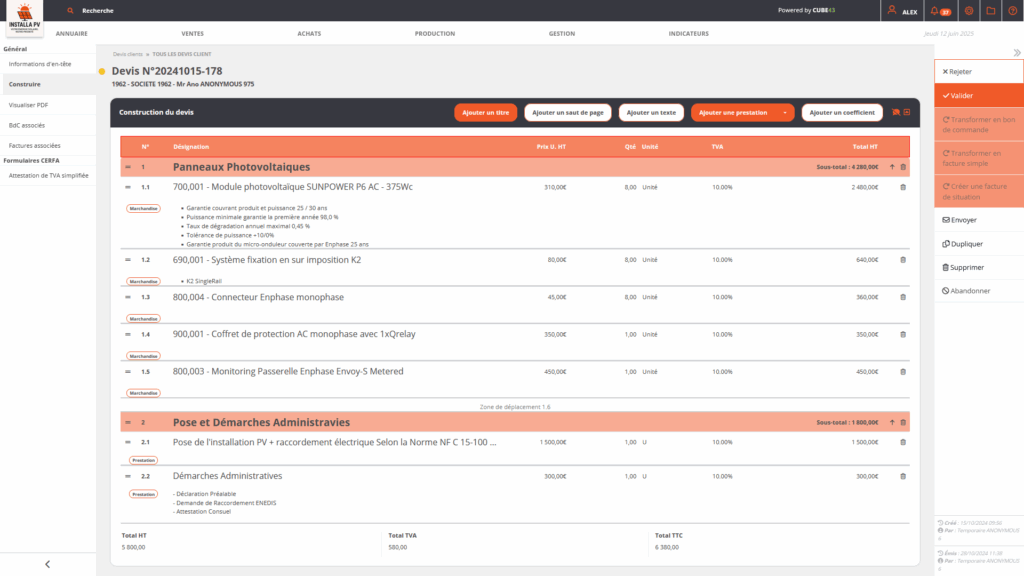Grab drag handle of line 2.2
Screen dimensions: 1024x576
tap(128, 476)
